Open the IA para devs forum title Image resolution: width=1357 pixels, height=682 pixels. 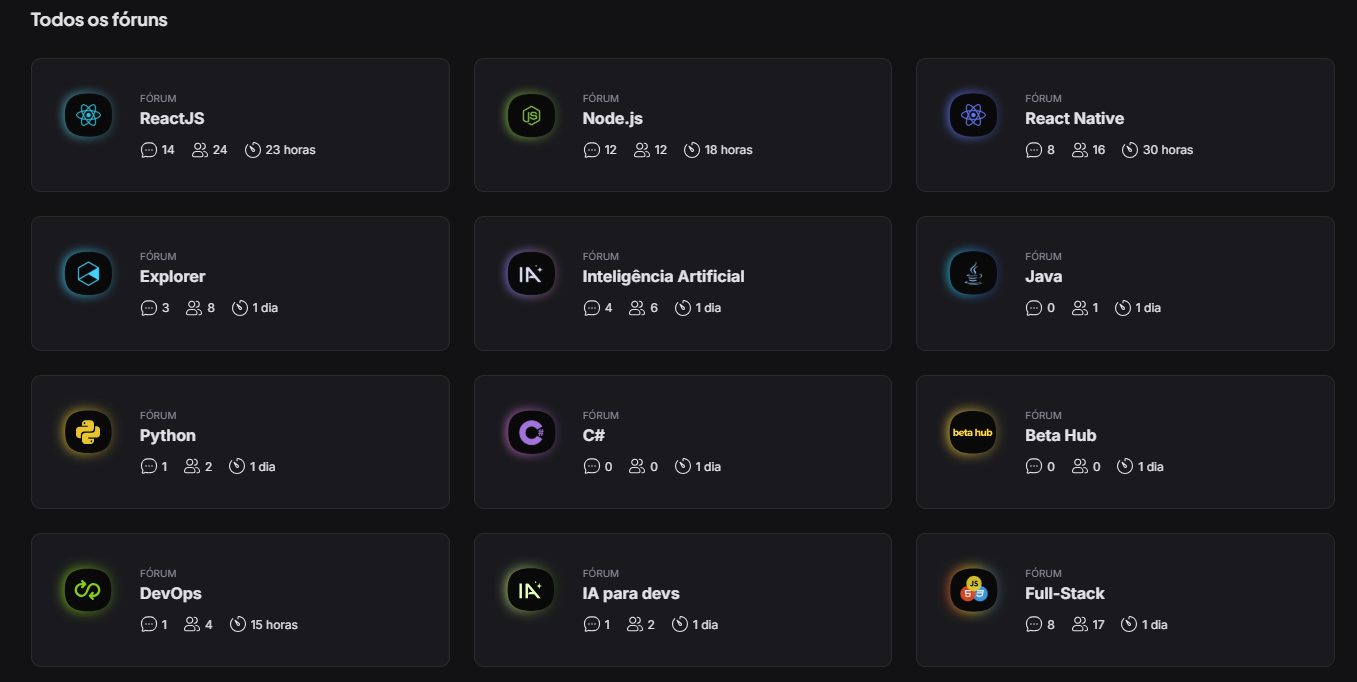pyautogui.click(x=631, y=593)
